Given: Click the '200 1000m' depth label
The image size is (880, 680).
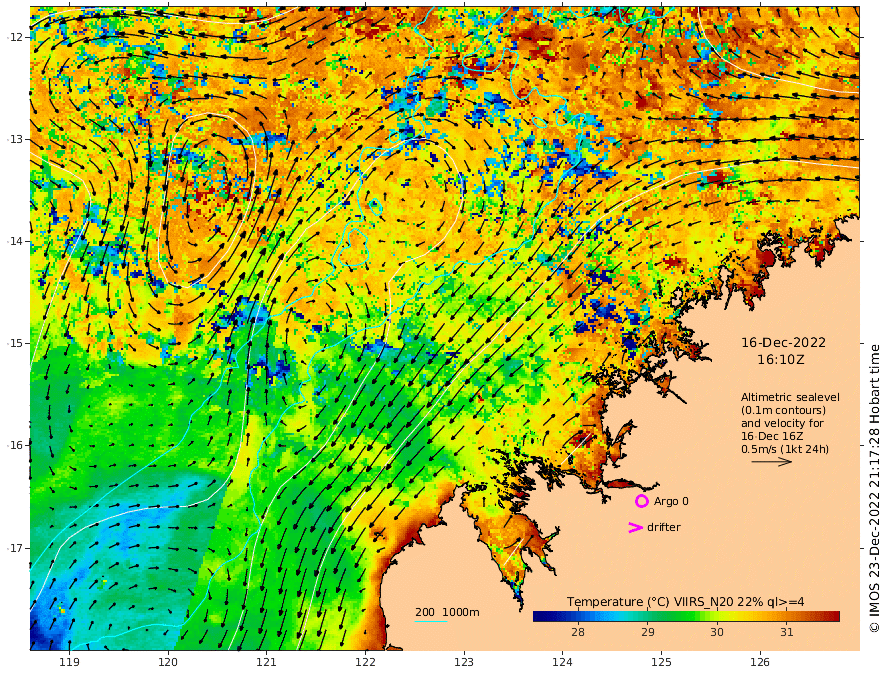Looking at the screenshot, I should pos(447,612).
